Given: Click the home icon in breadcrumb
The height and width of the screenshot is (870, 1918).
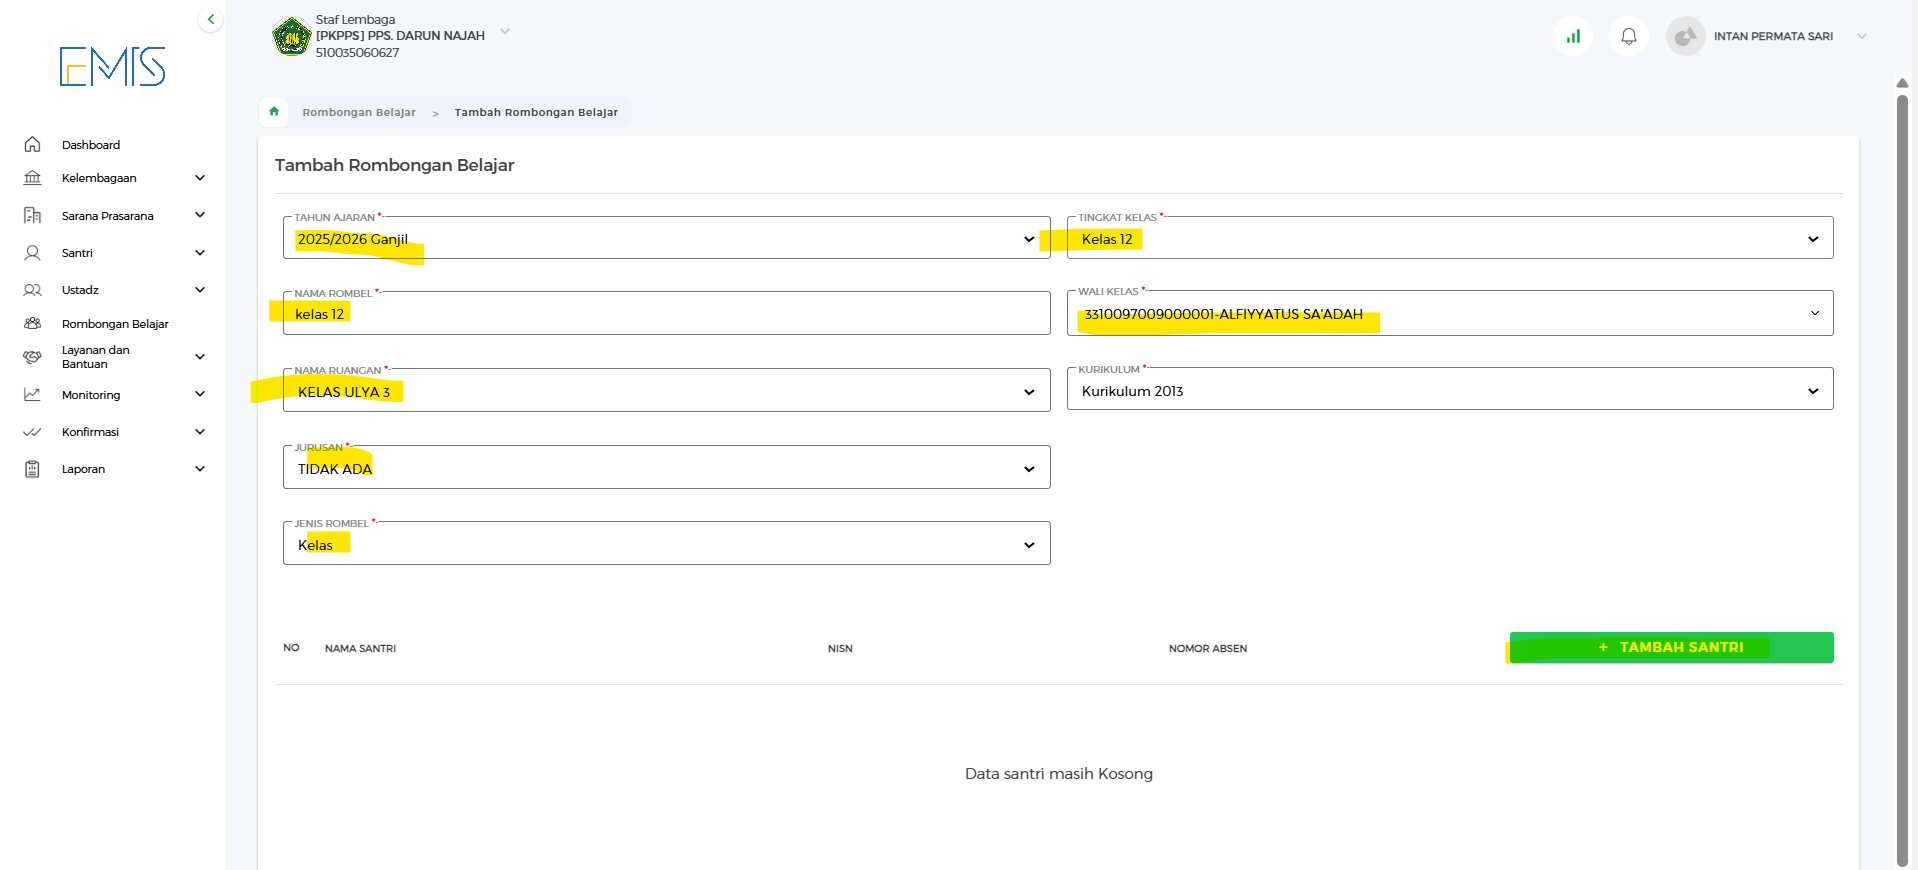Looking at the screenshot, I should pos(274,112).
